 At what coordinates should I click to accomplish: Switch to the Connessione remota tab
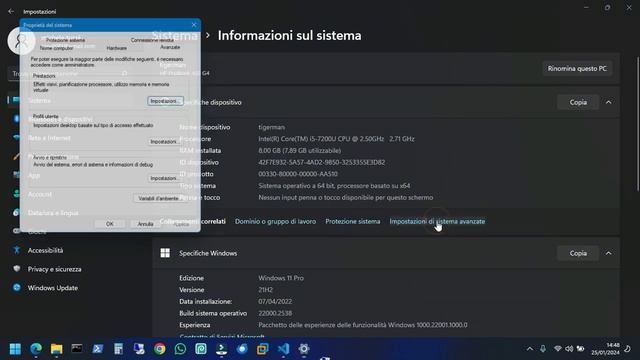[152, 40]
